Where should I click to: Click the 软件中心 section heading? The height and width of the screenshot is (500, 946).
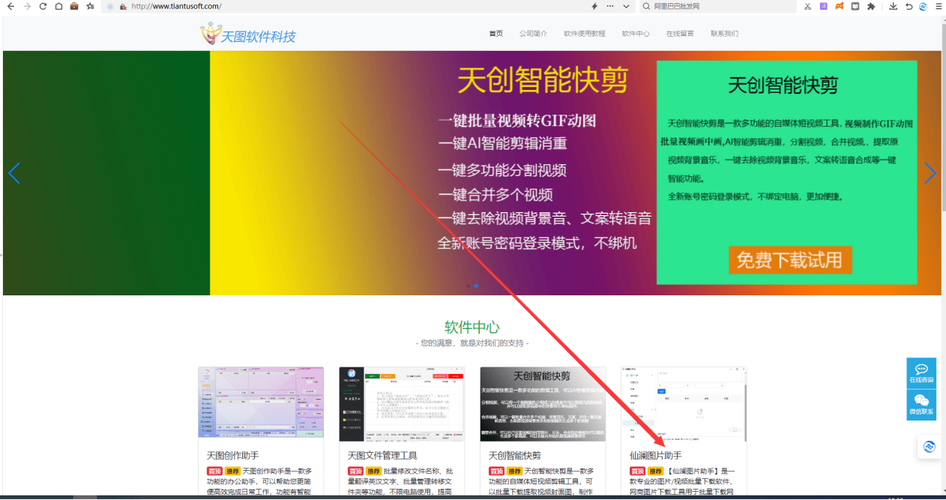[472, 328]
